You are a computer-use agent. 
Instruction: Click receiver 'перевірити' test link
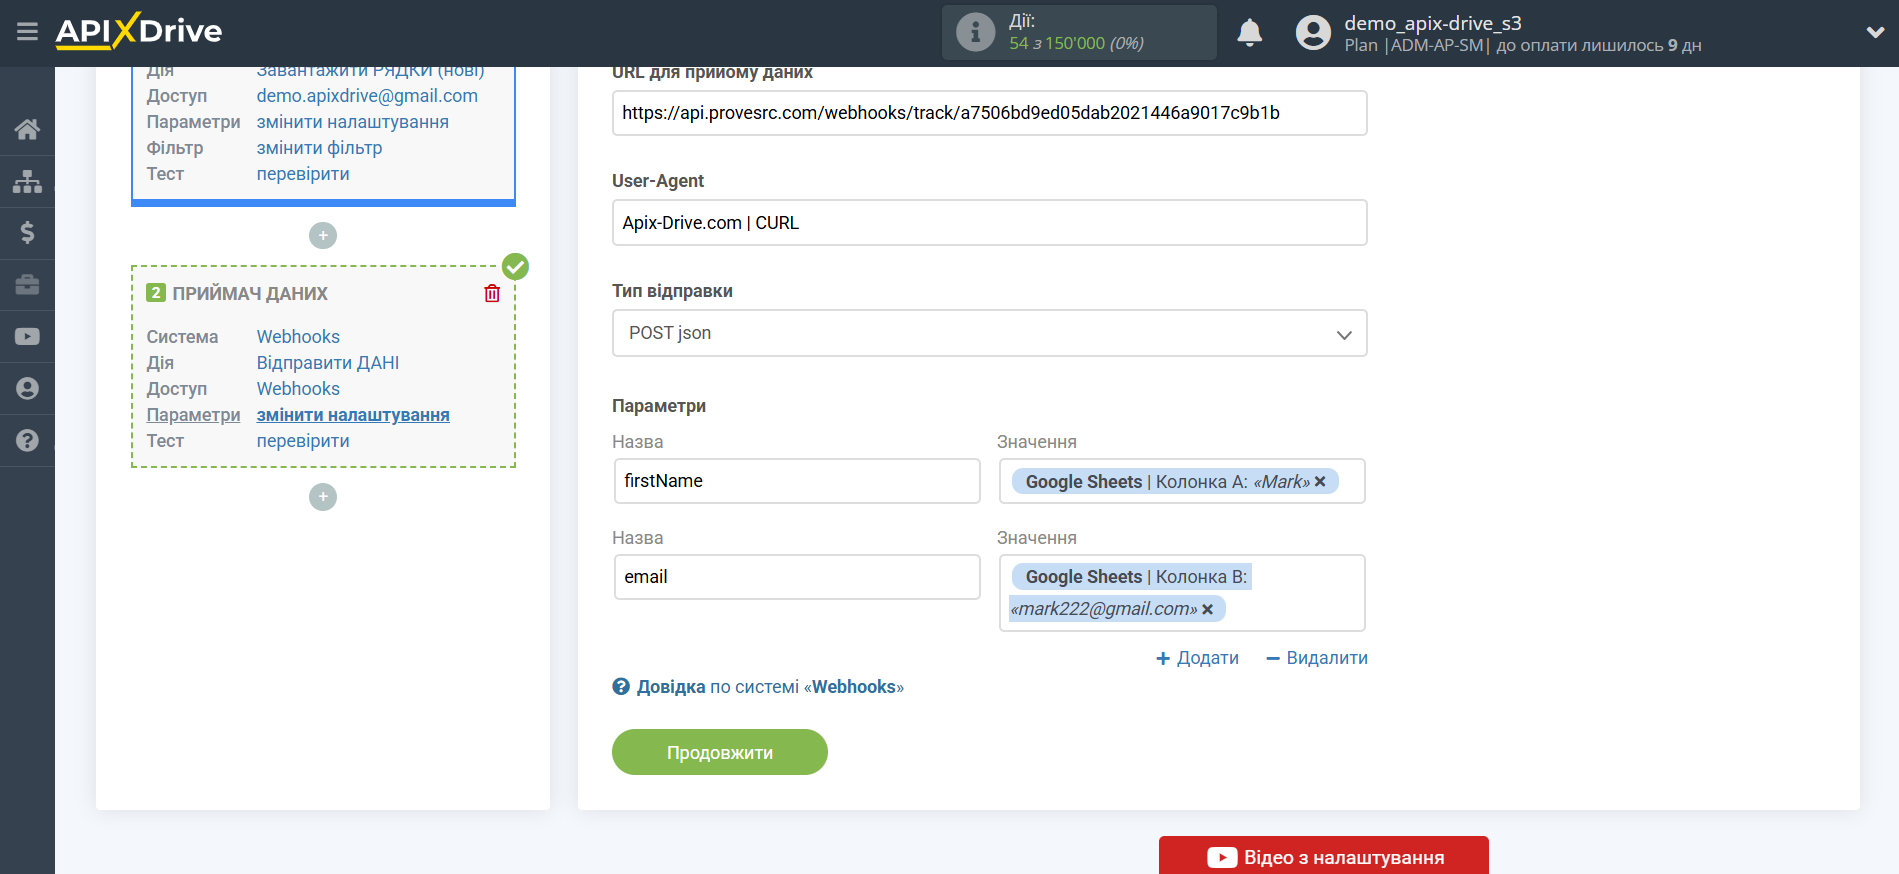pyautogui.click(x=303, y=441)
